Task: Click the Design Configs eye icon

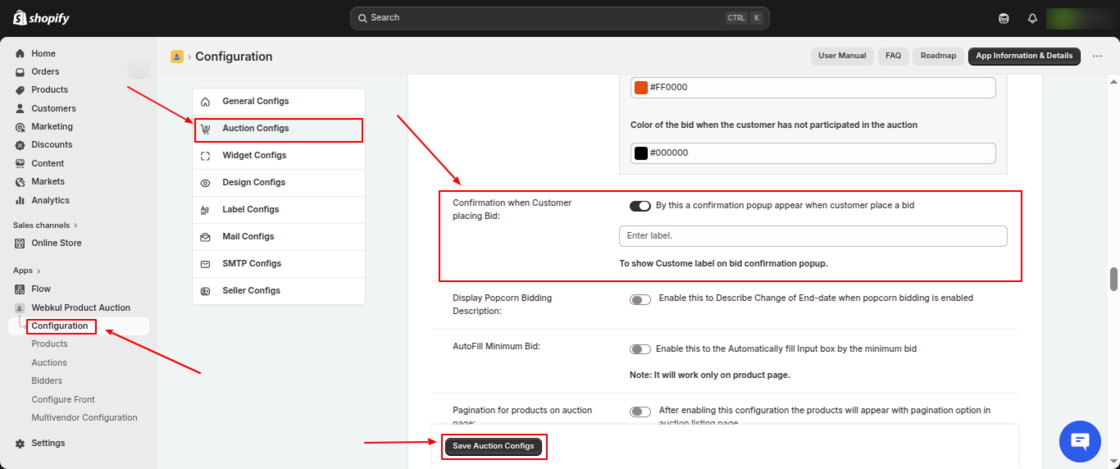Action: coord(206,183)
